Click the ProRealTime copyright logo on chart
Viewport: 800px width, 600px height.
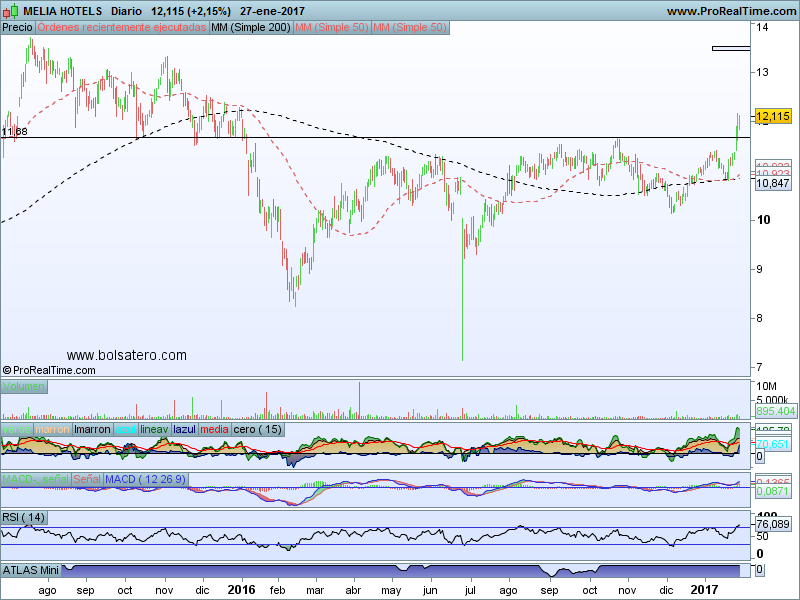(x=48, y=370)
